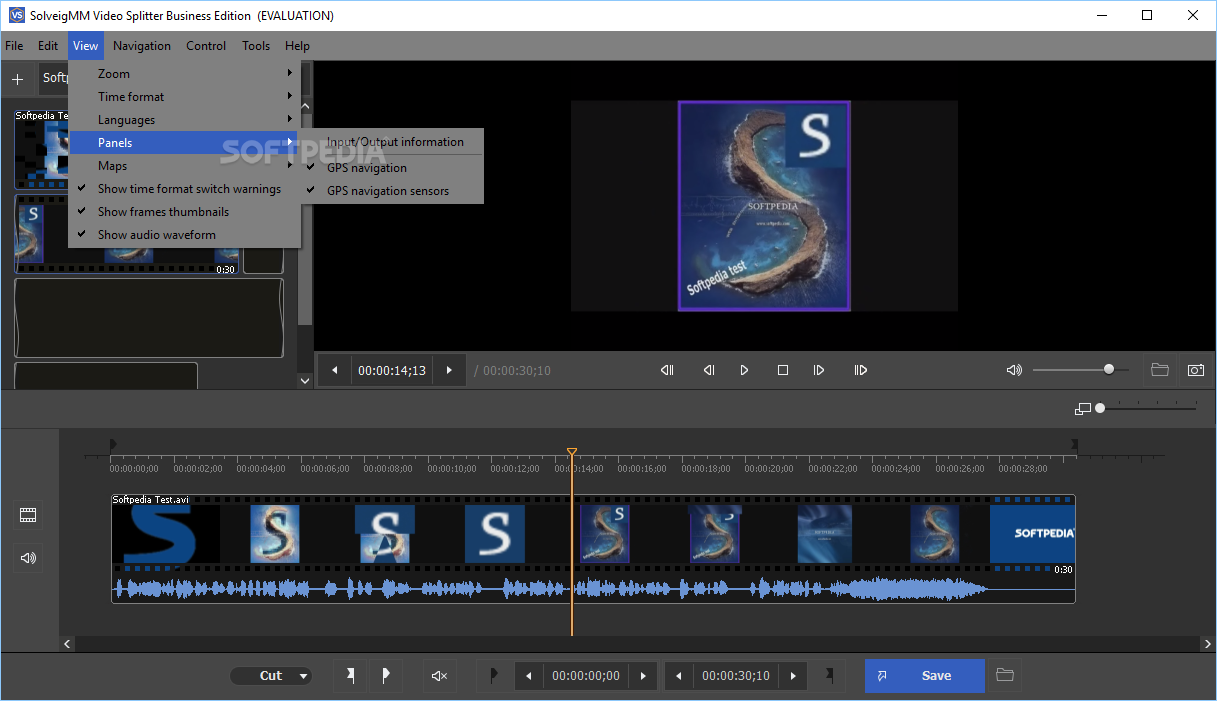Decrease fragment start time
The image size is (1217, 701).
[x=529, y=676]
